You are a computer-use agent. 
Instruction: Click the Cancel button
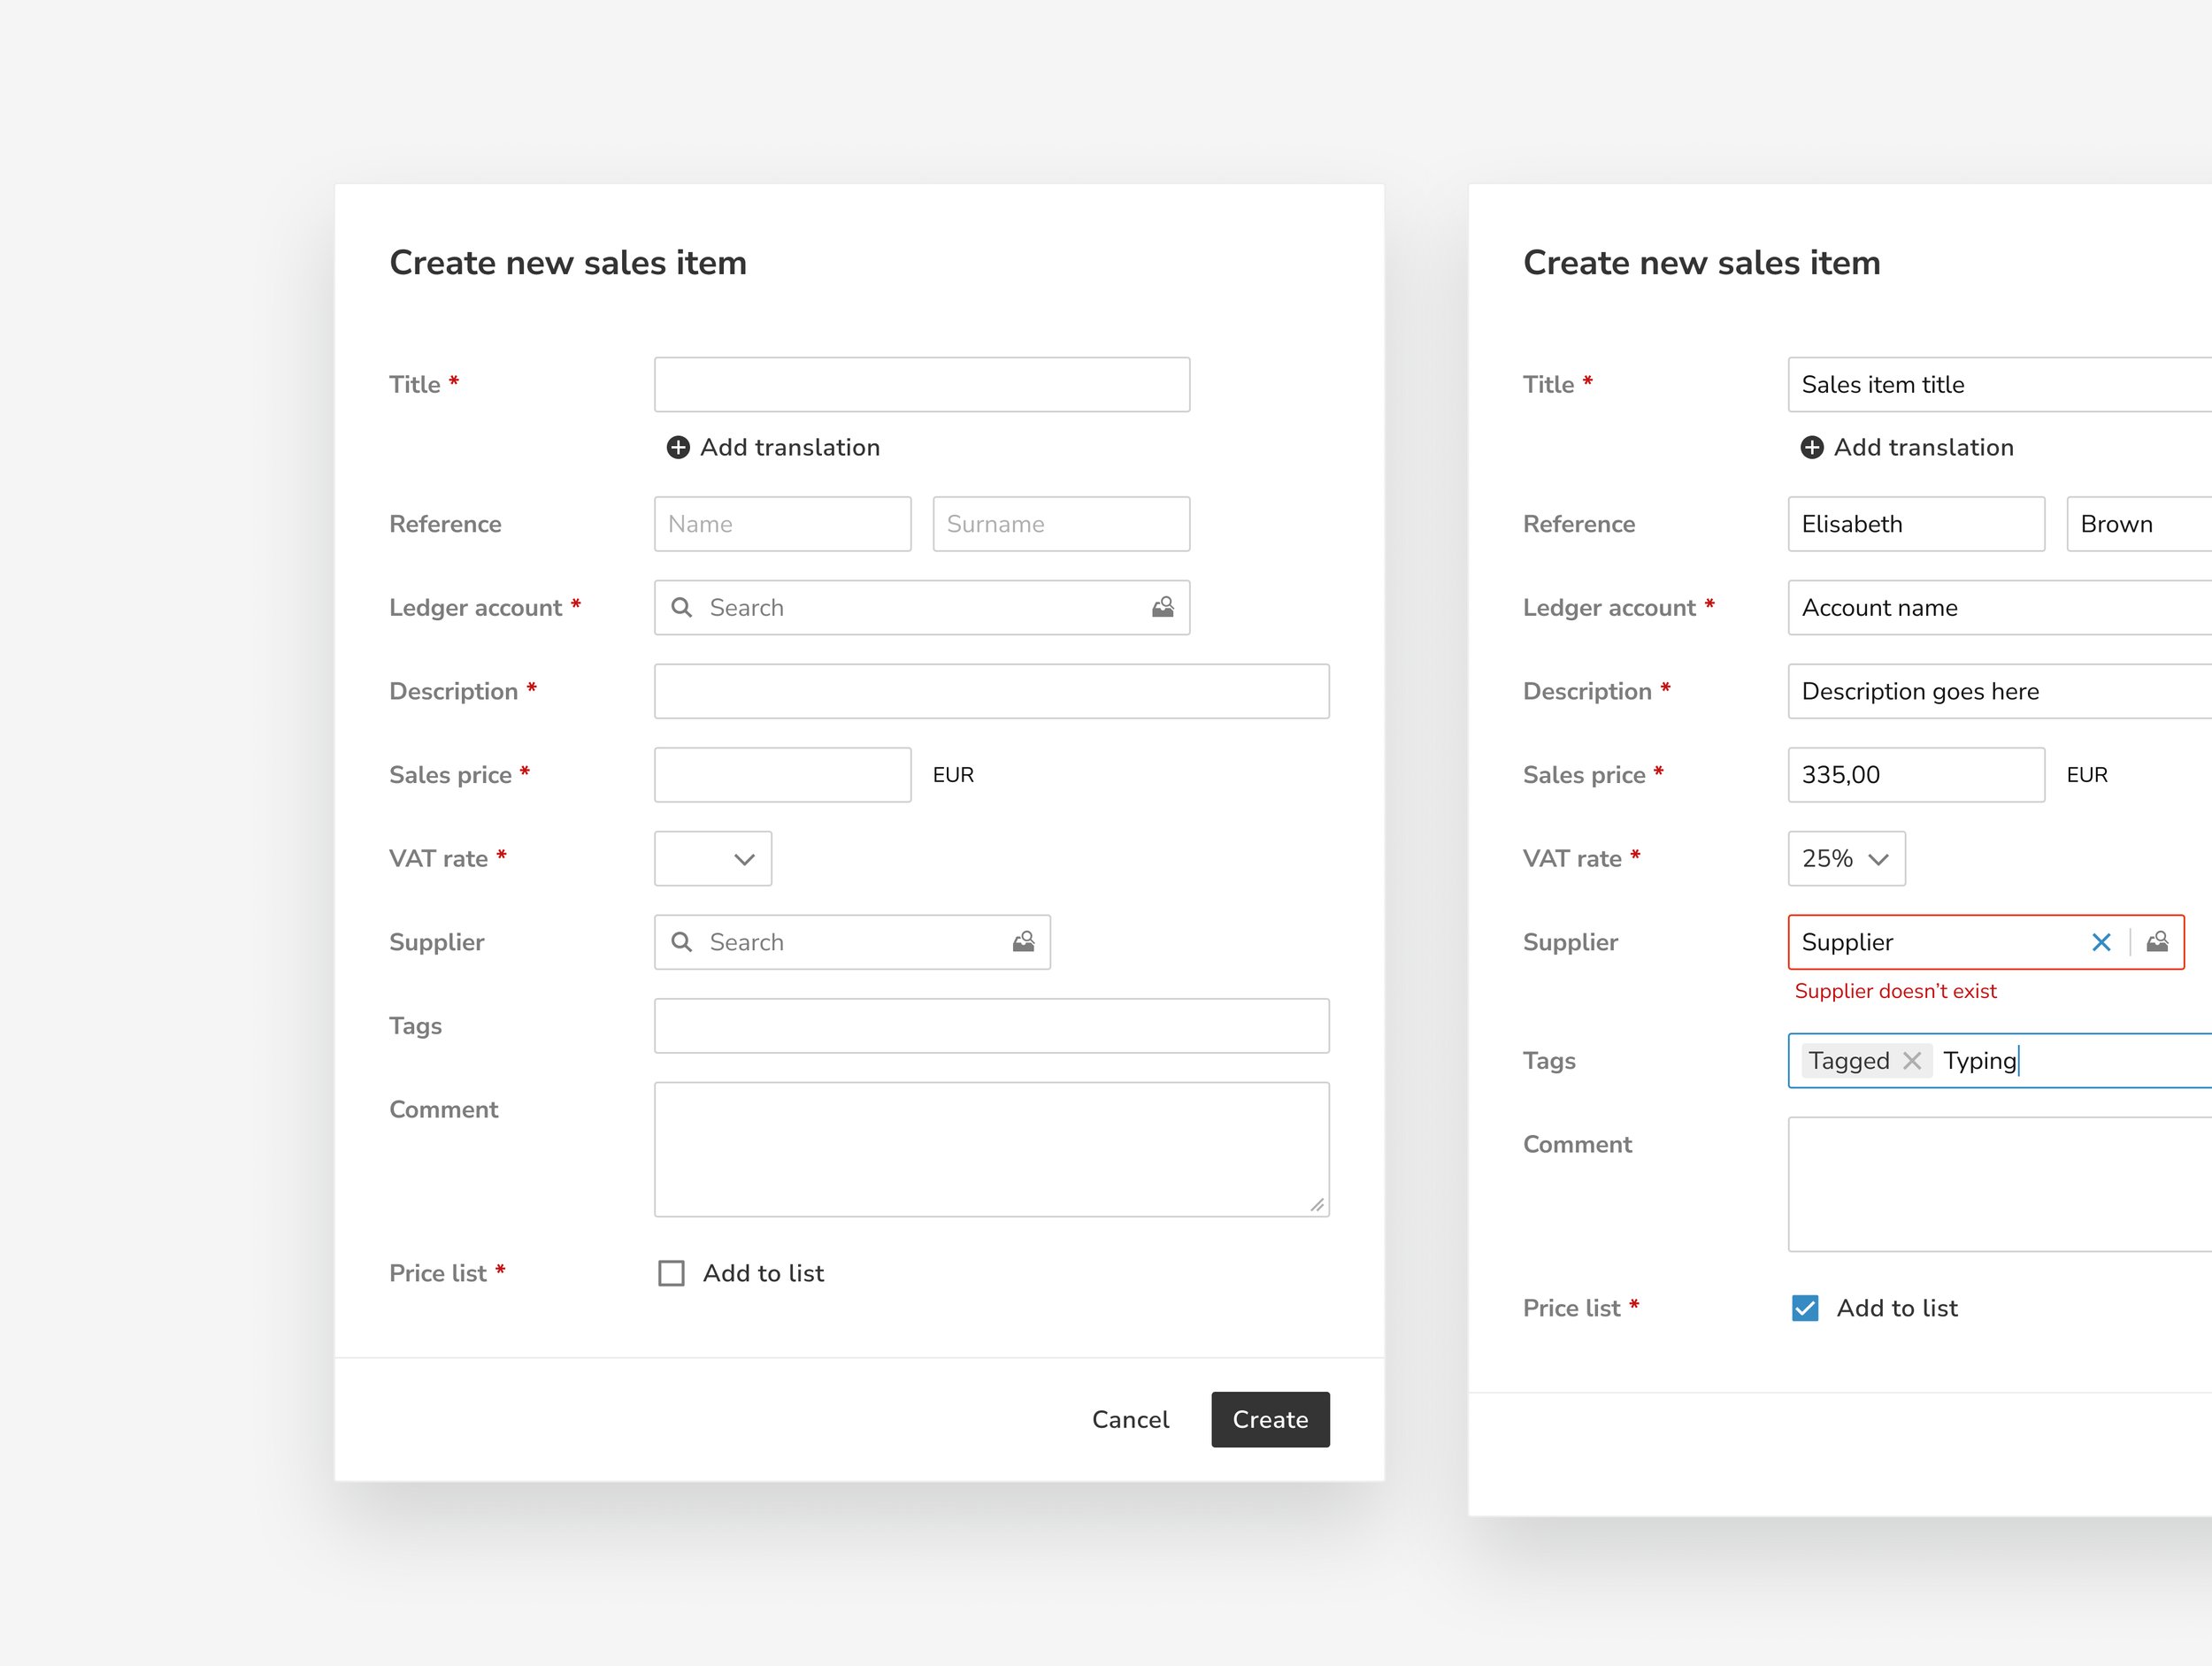coord(1130,1419)
